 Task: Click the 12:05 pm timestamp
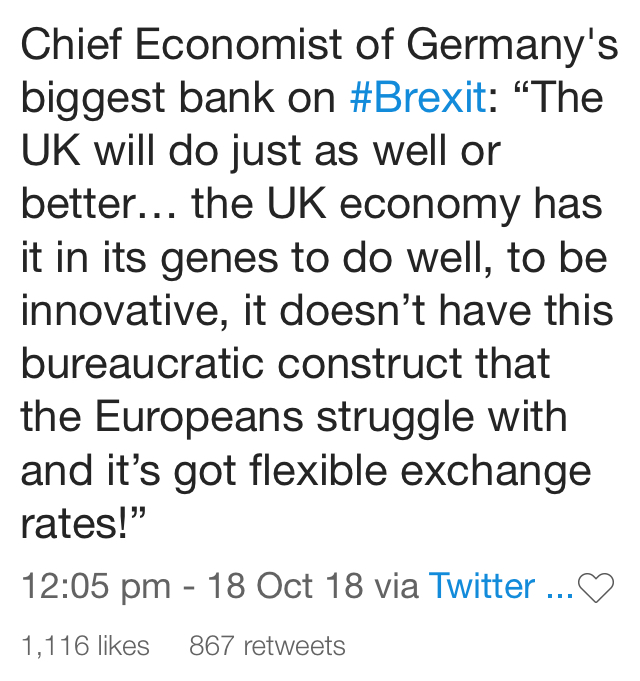96,587
